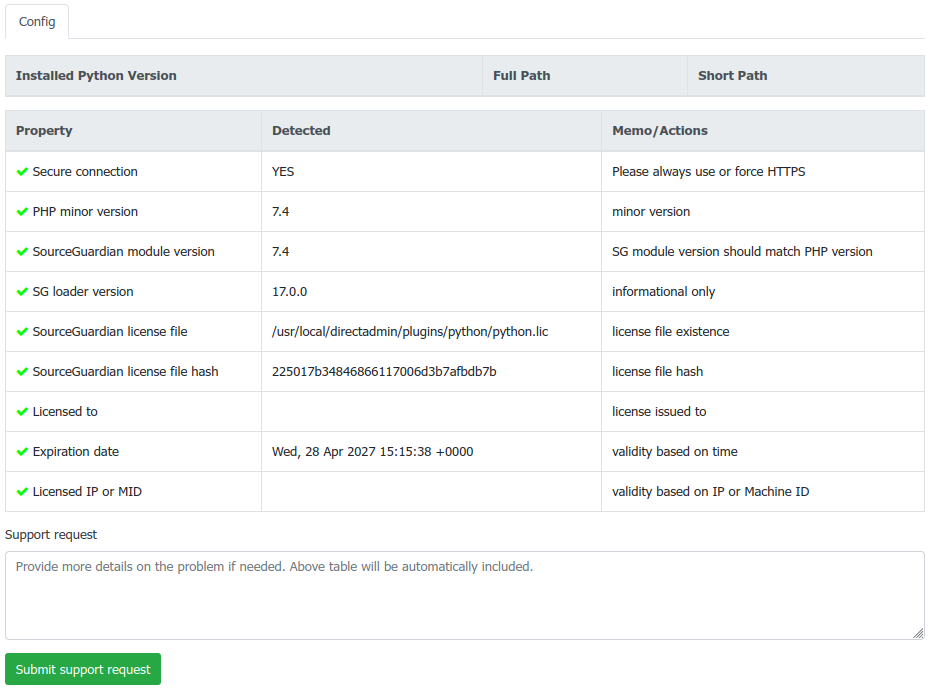
Task: Click the Short Path column header
Action: click(732, 76)
